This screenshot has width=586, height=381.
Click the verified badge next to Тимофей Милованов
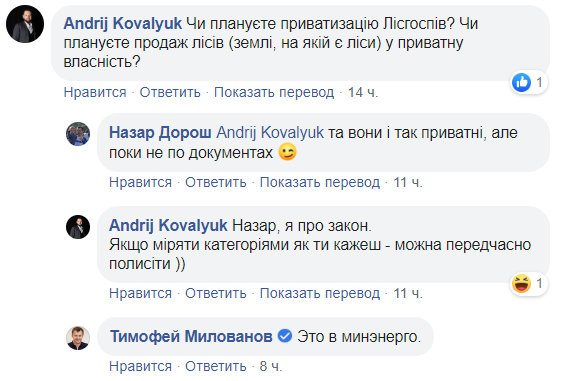(285, 336)
